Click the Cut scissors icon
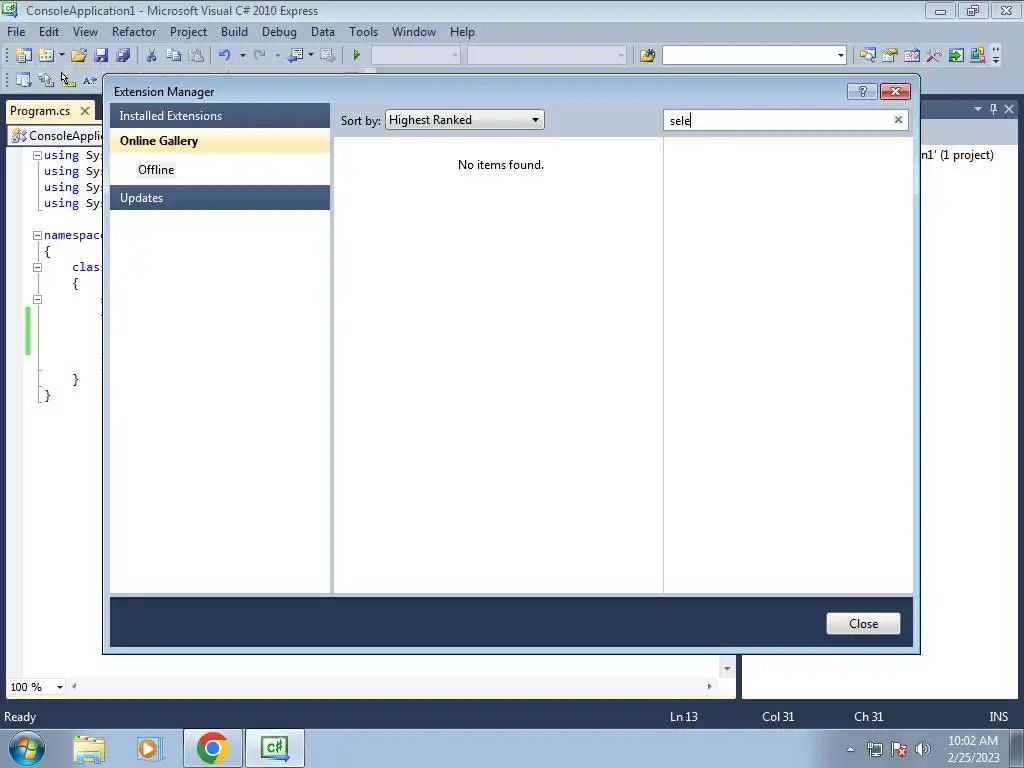Viewport: 1024px width, 768px height. [x=151, y=56]
